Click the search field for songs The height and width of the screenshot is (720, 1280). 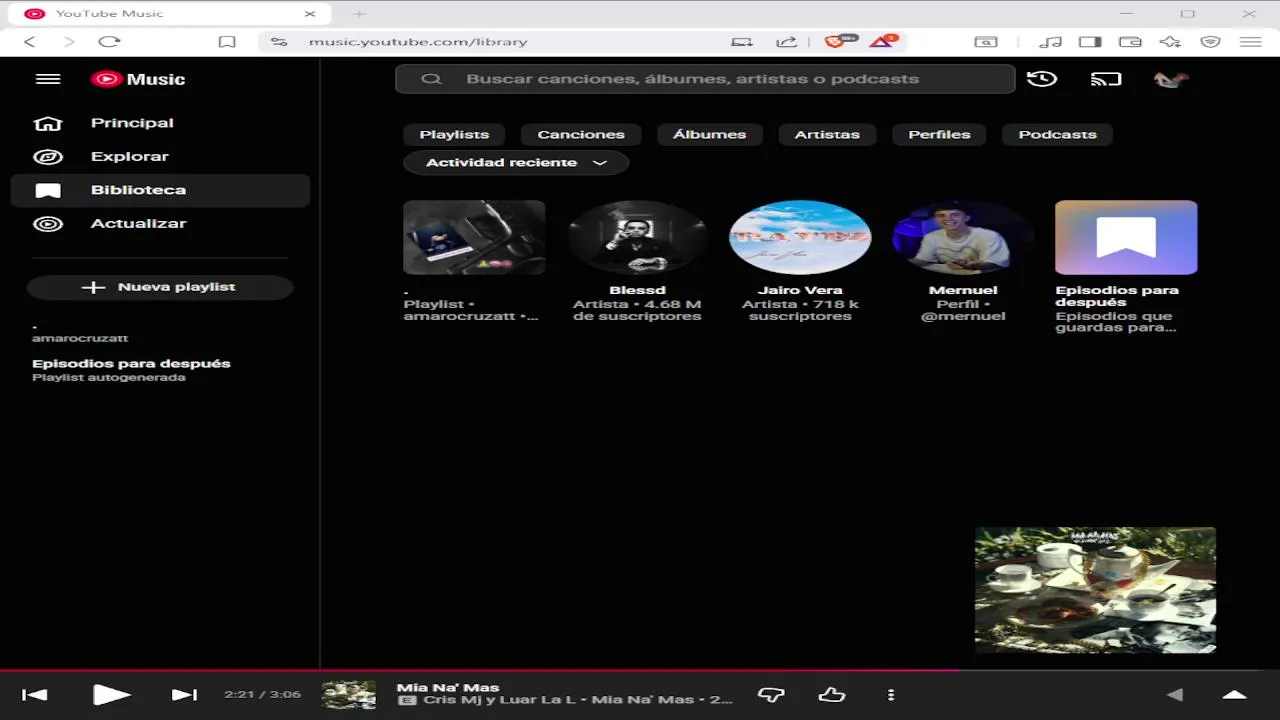[705, 79]
